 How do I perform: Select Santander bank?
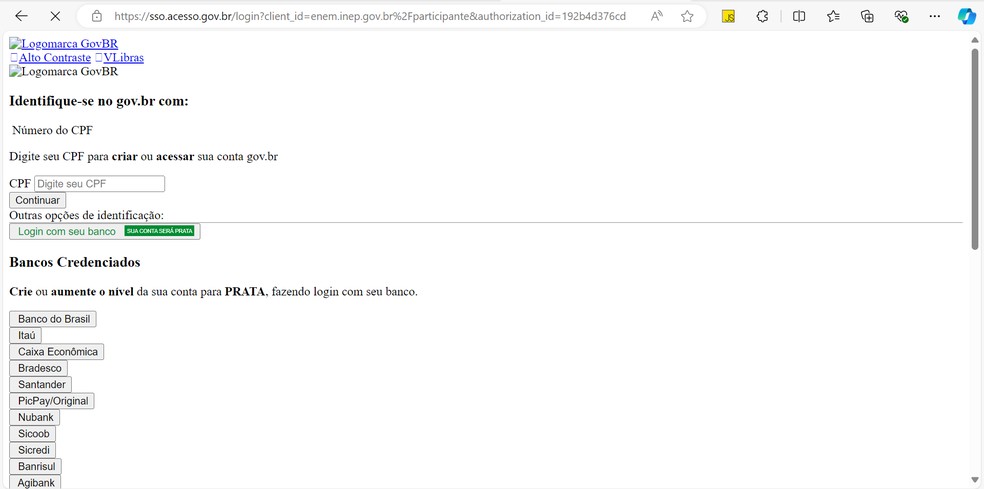[x=41, y=384]
